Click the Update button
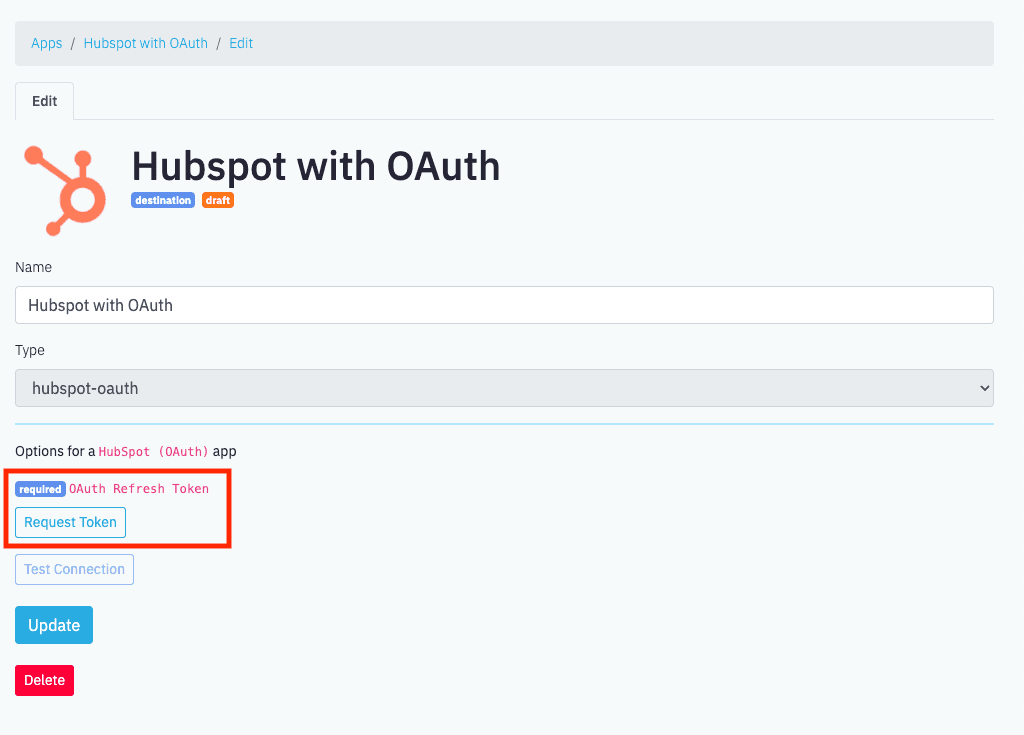Screen dimensions: 1024x735 [54, 625]
